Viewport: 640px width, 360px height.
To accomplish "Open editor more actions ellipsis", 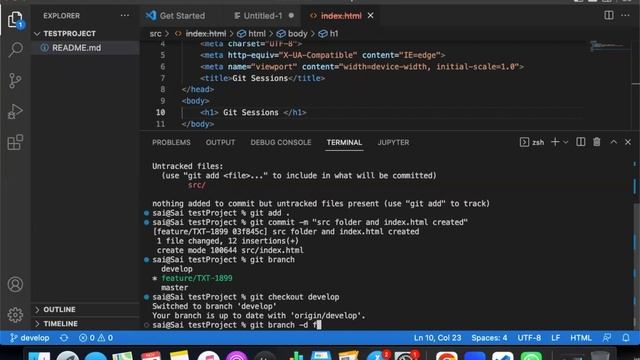I will pyautogui.click(x=625, y=15).
